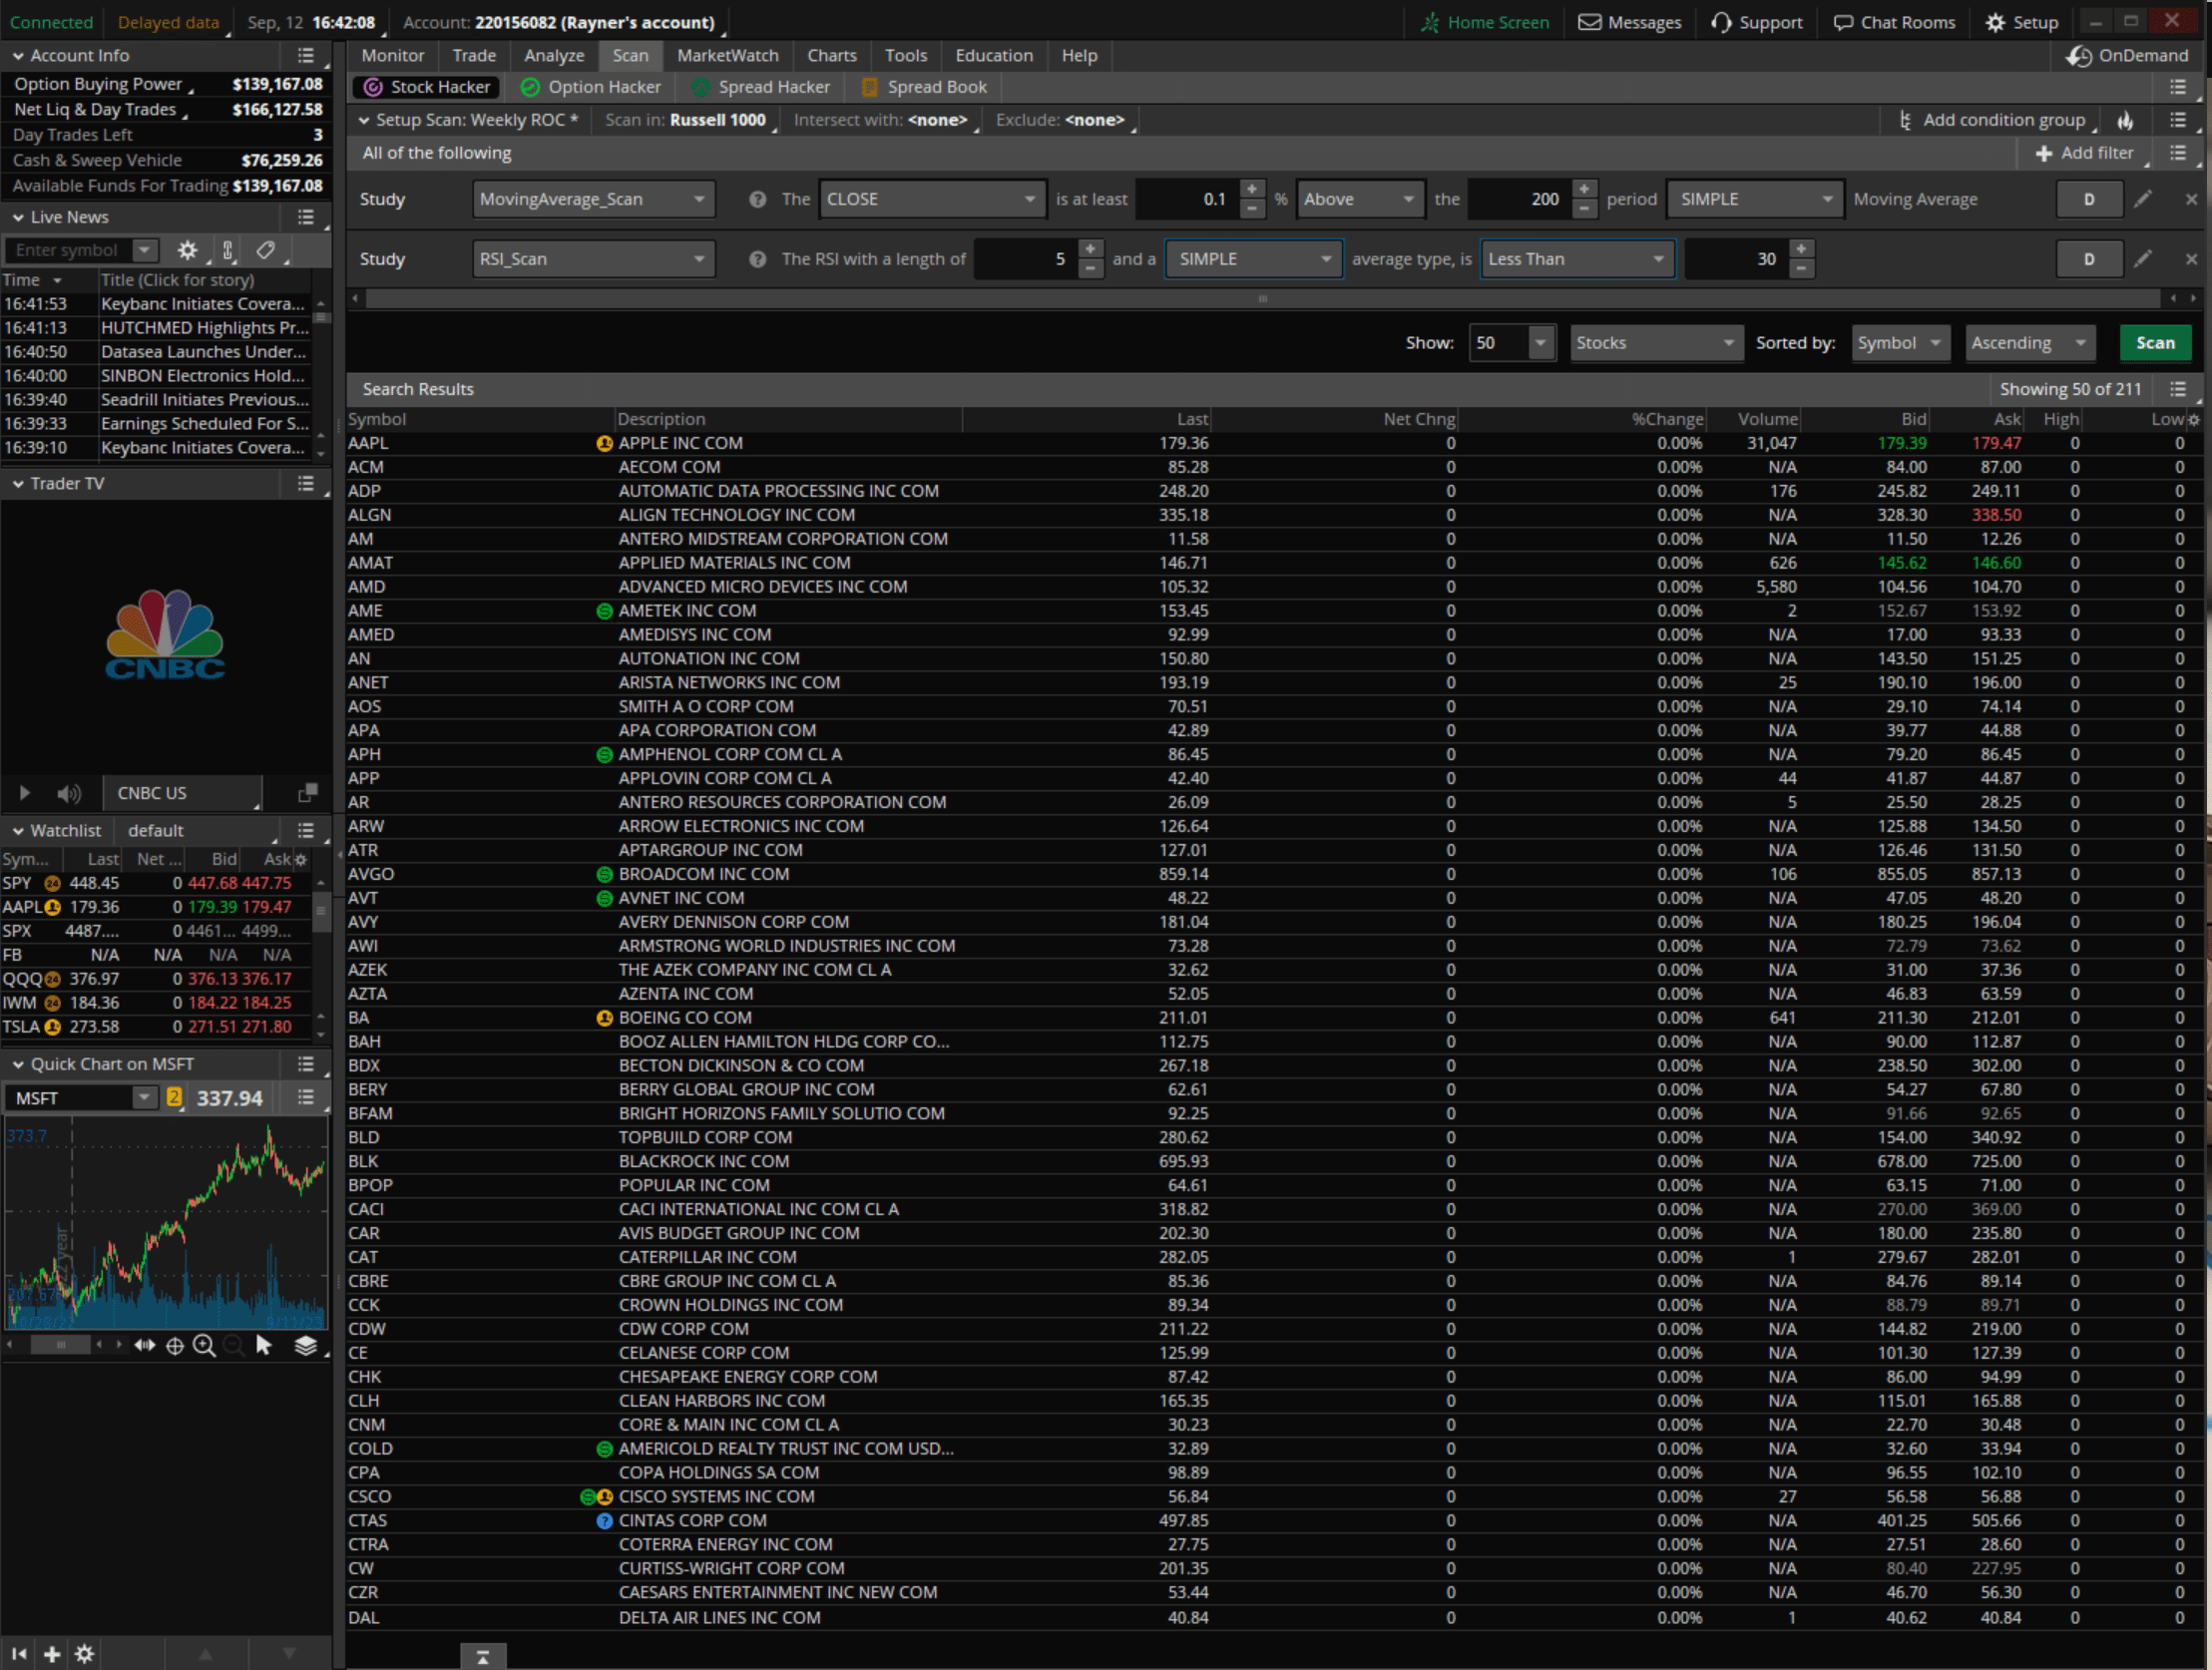Open the RSI_Scan study dropdown

coord(594,259)
